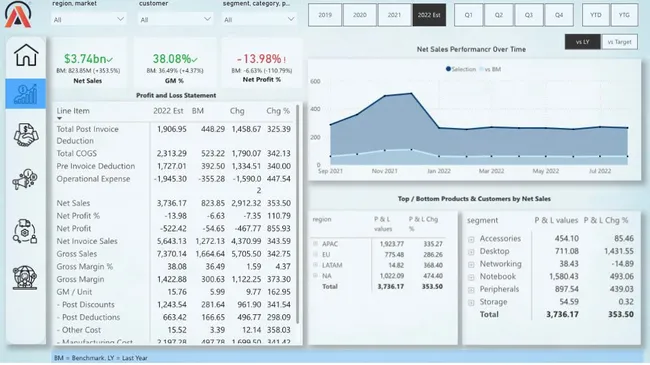
Task: Select the Net Invoice Sales row label
Action: 87,241
